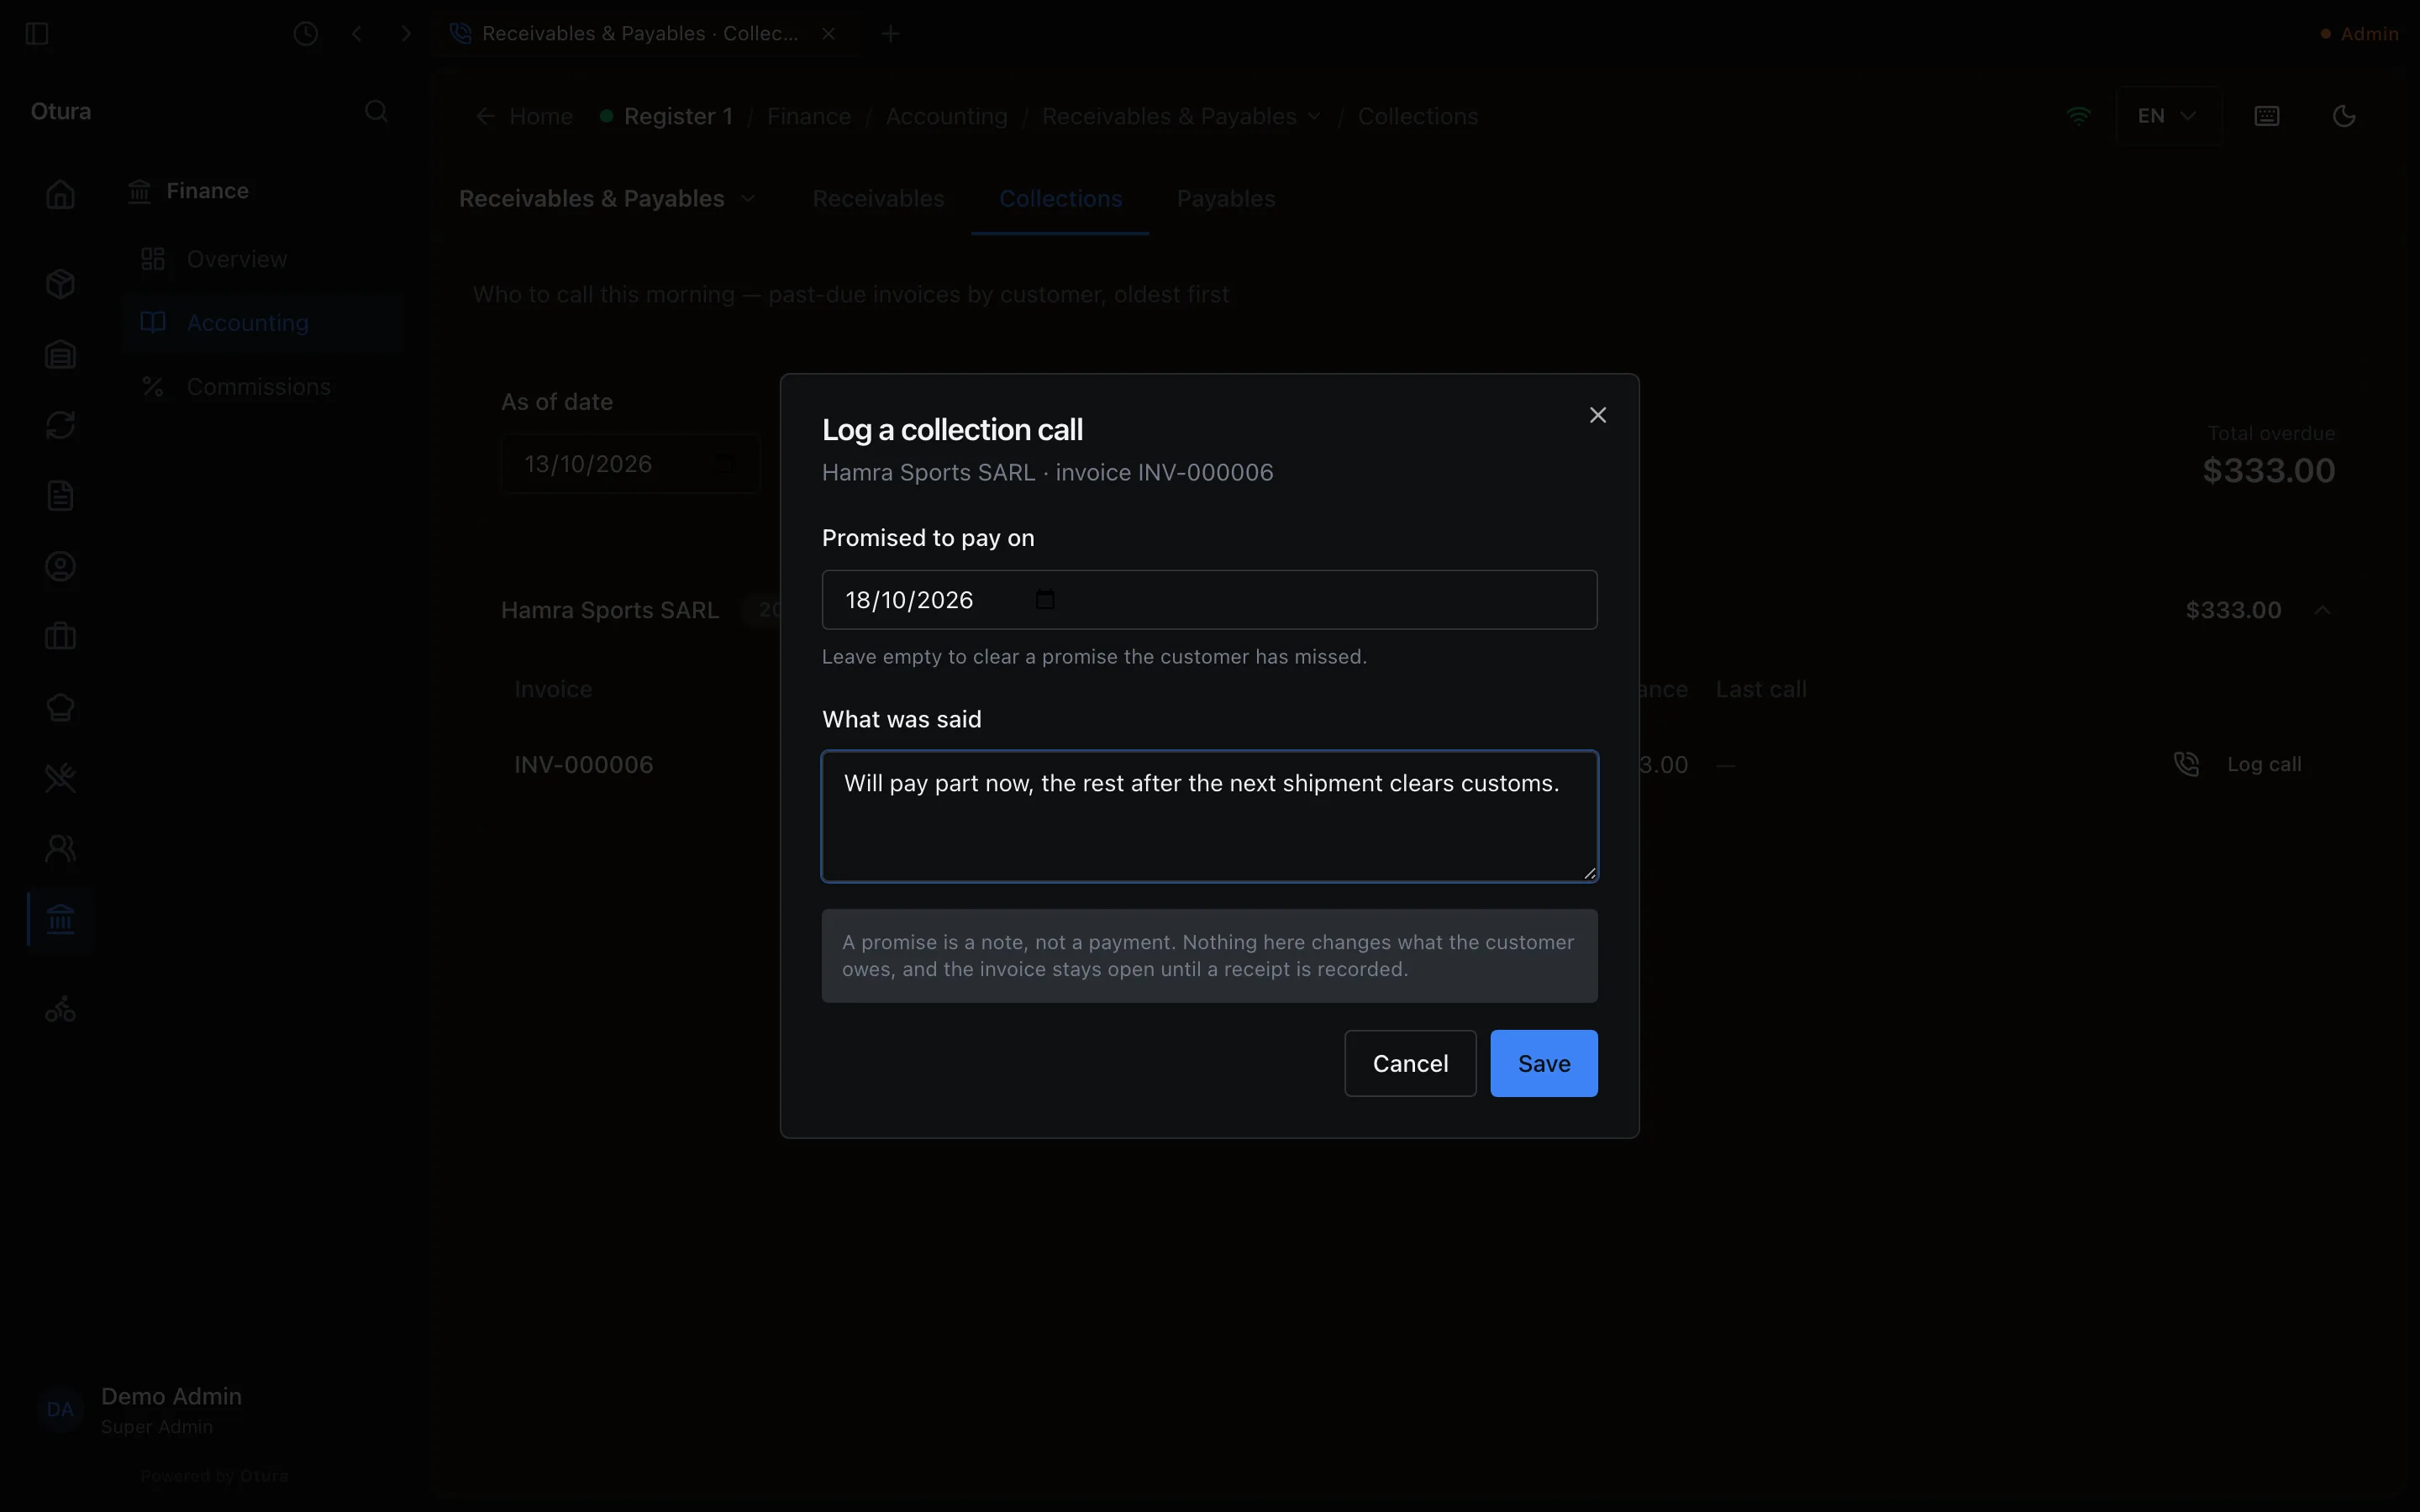Save the collection call
2420x1512 pixels.
pos(1543,1063)
